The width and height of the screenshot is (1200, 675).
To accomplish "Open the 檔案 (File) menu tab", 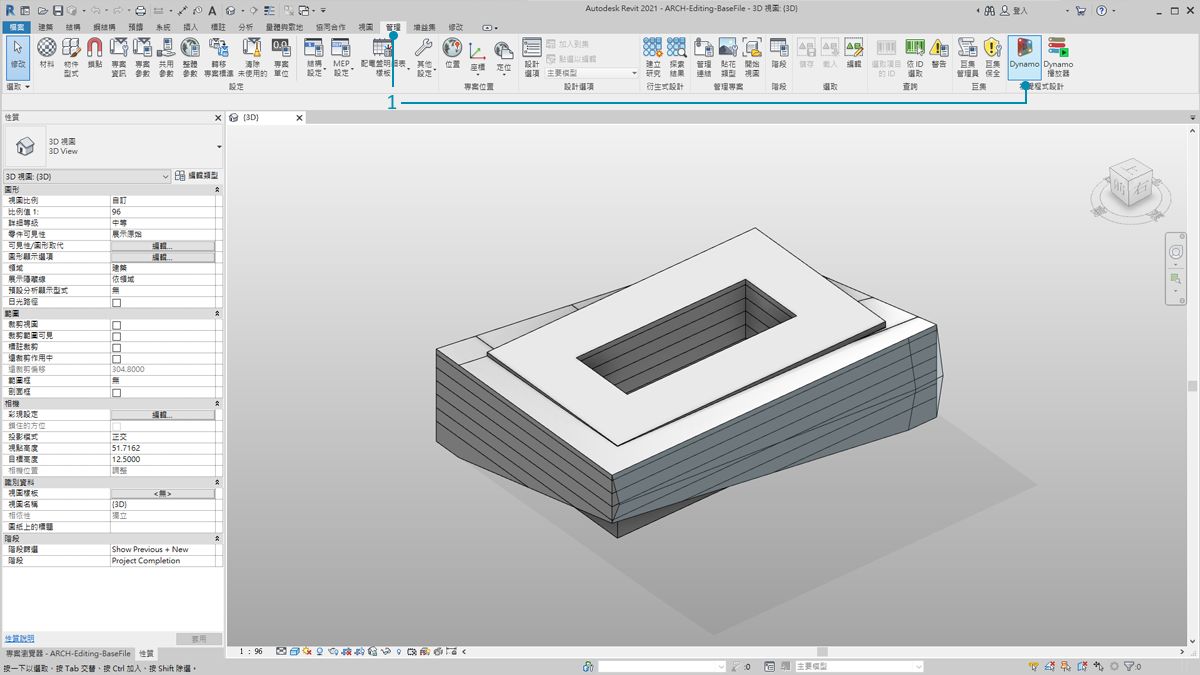I will [17, 27].
